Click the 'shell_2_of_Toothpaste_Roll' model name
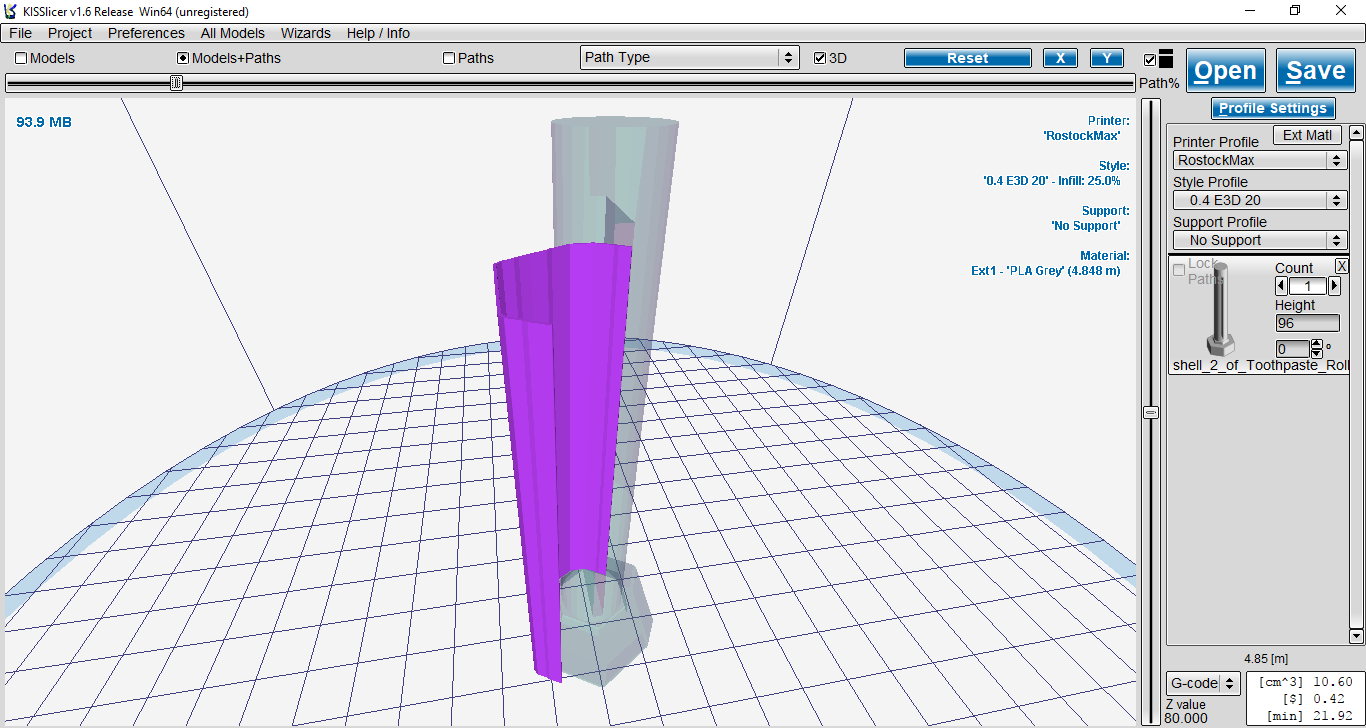 pos(1261,365)
